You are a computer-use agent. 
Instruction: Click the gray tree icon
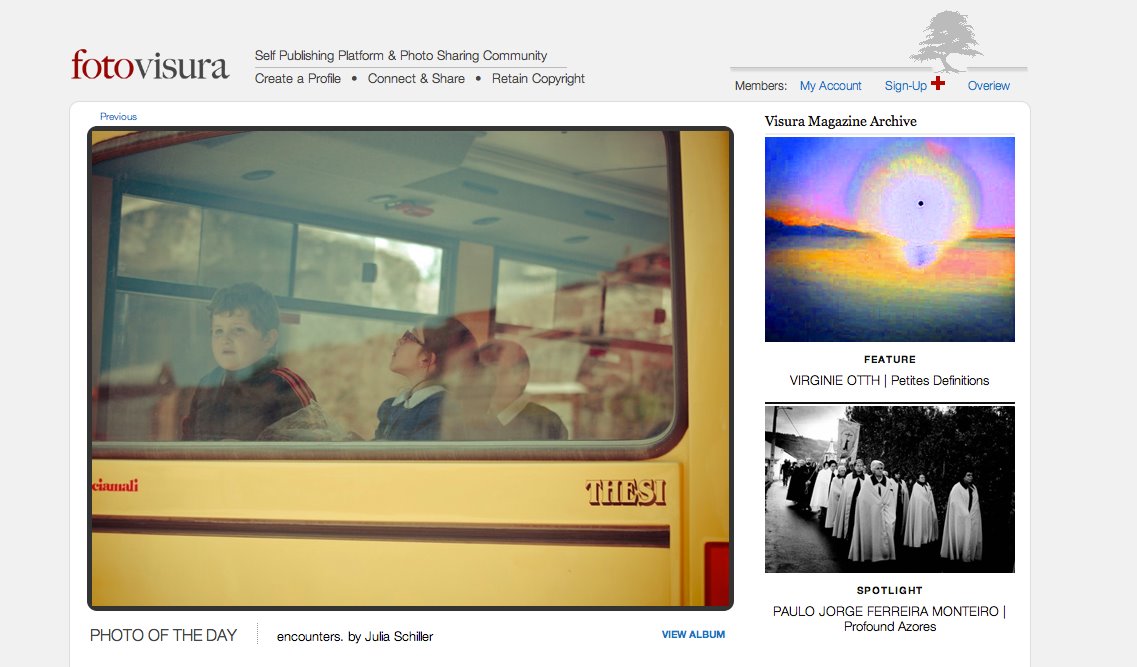point(946,41)
